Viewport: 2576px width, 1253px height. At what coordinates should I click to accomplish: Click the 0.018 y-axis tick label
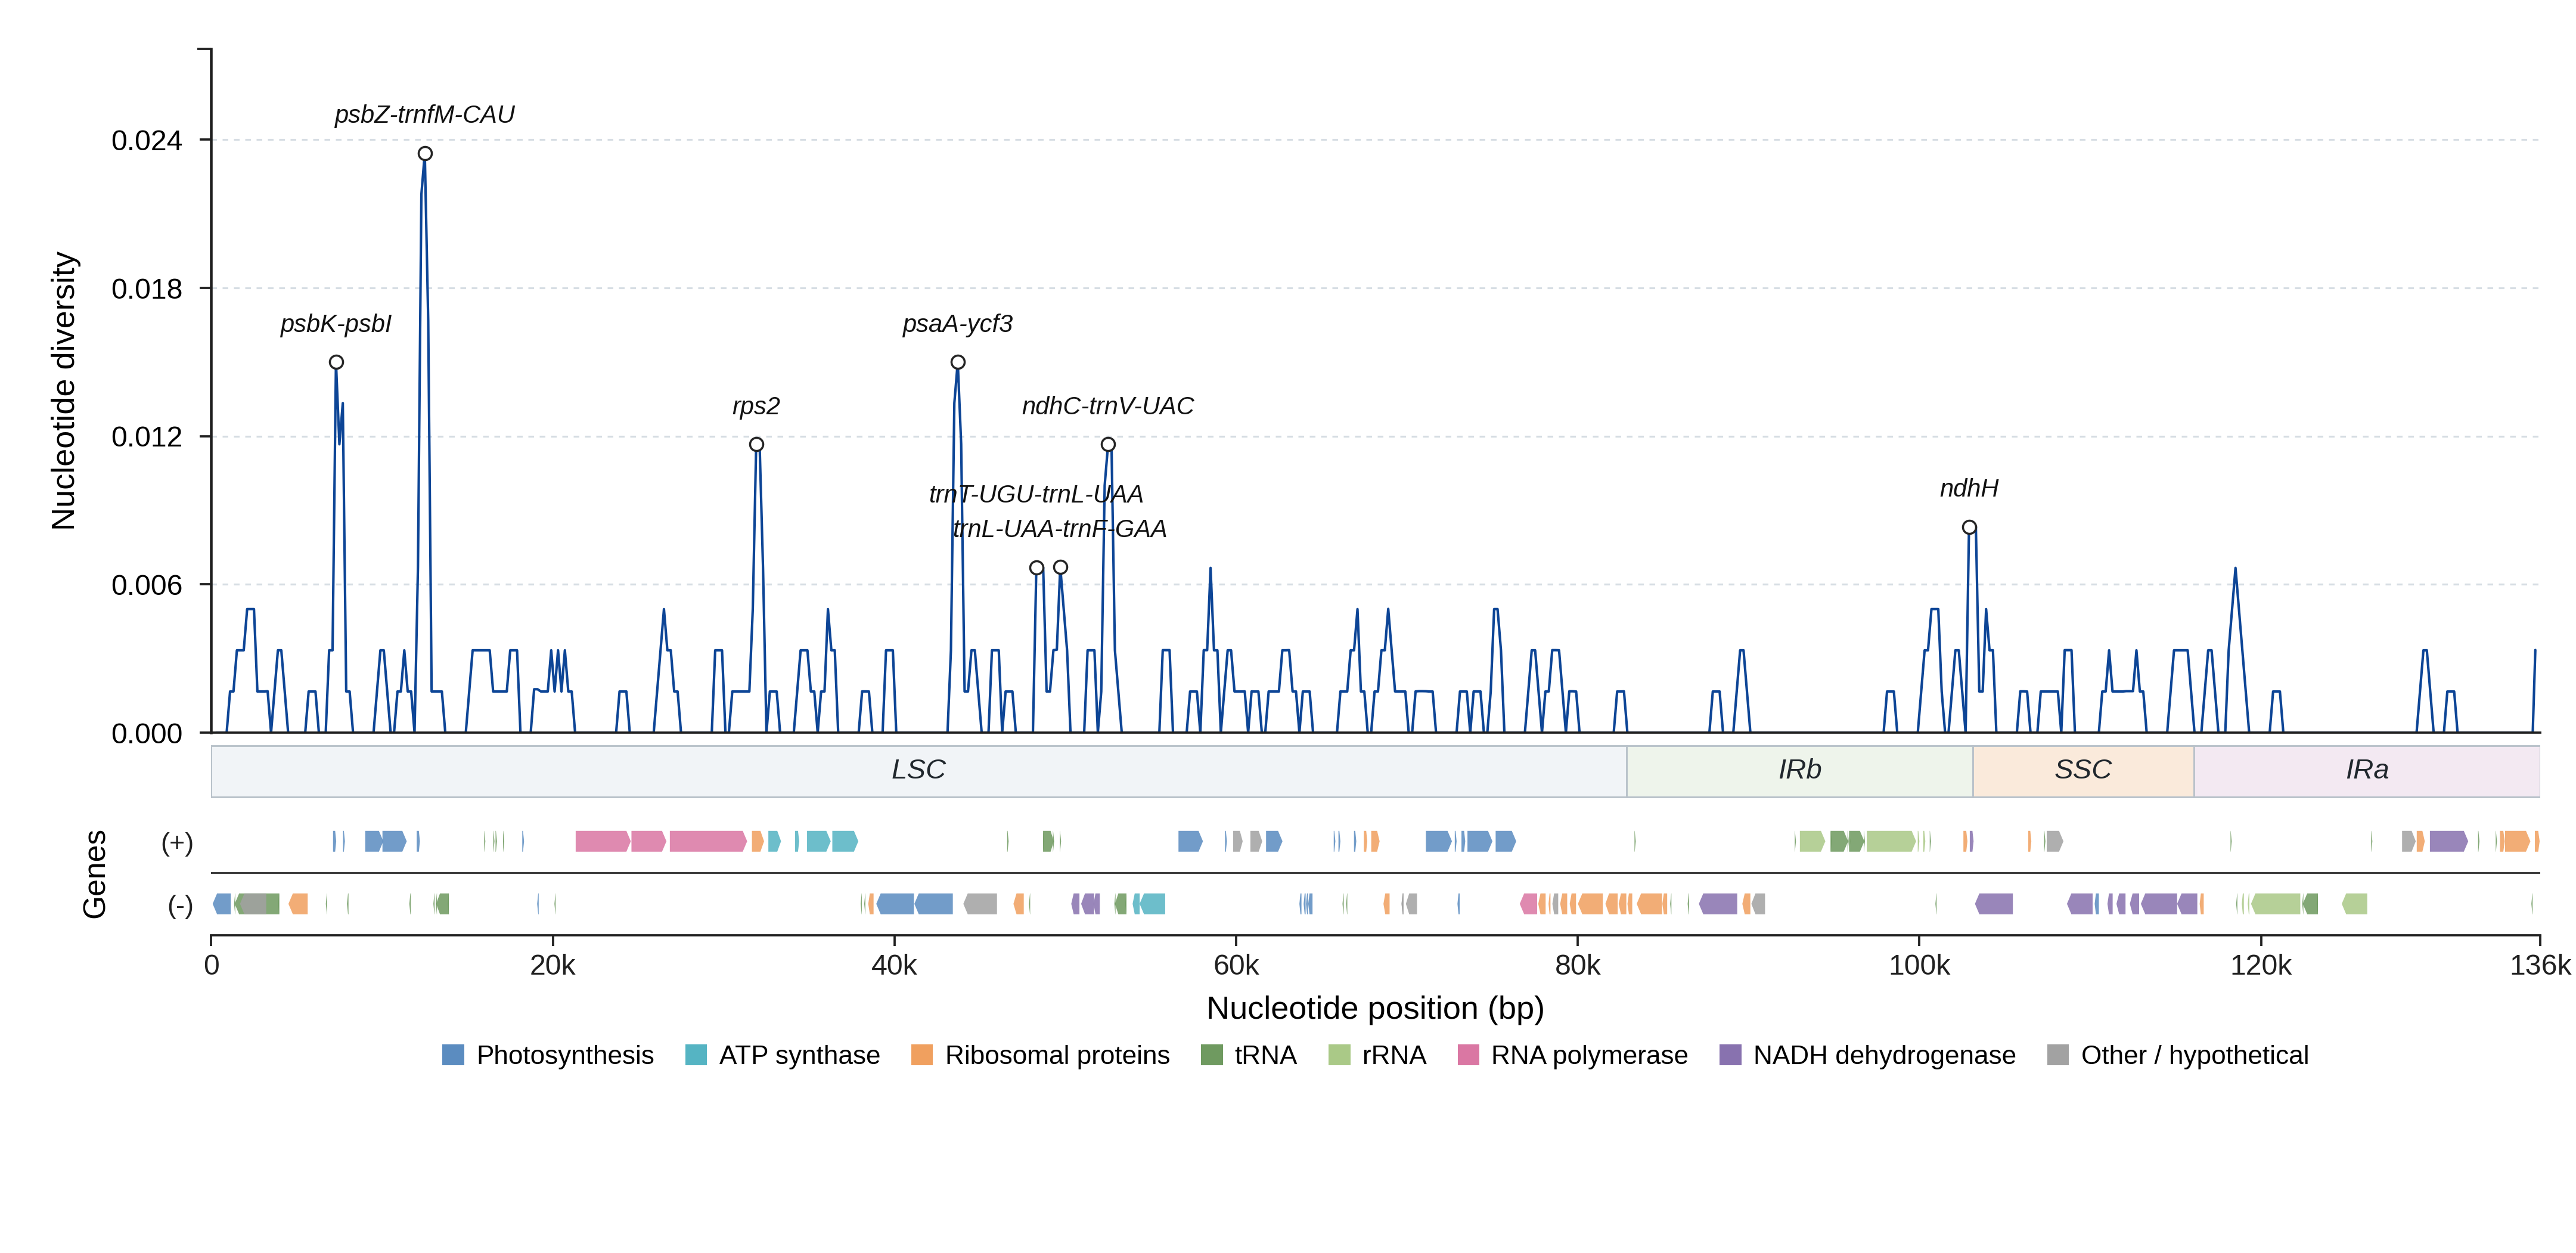point(147,289)
